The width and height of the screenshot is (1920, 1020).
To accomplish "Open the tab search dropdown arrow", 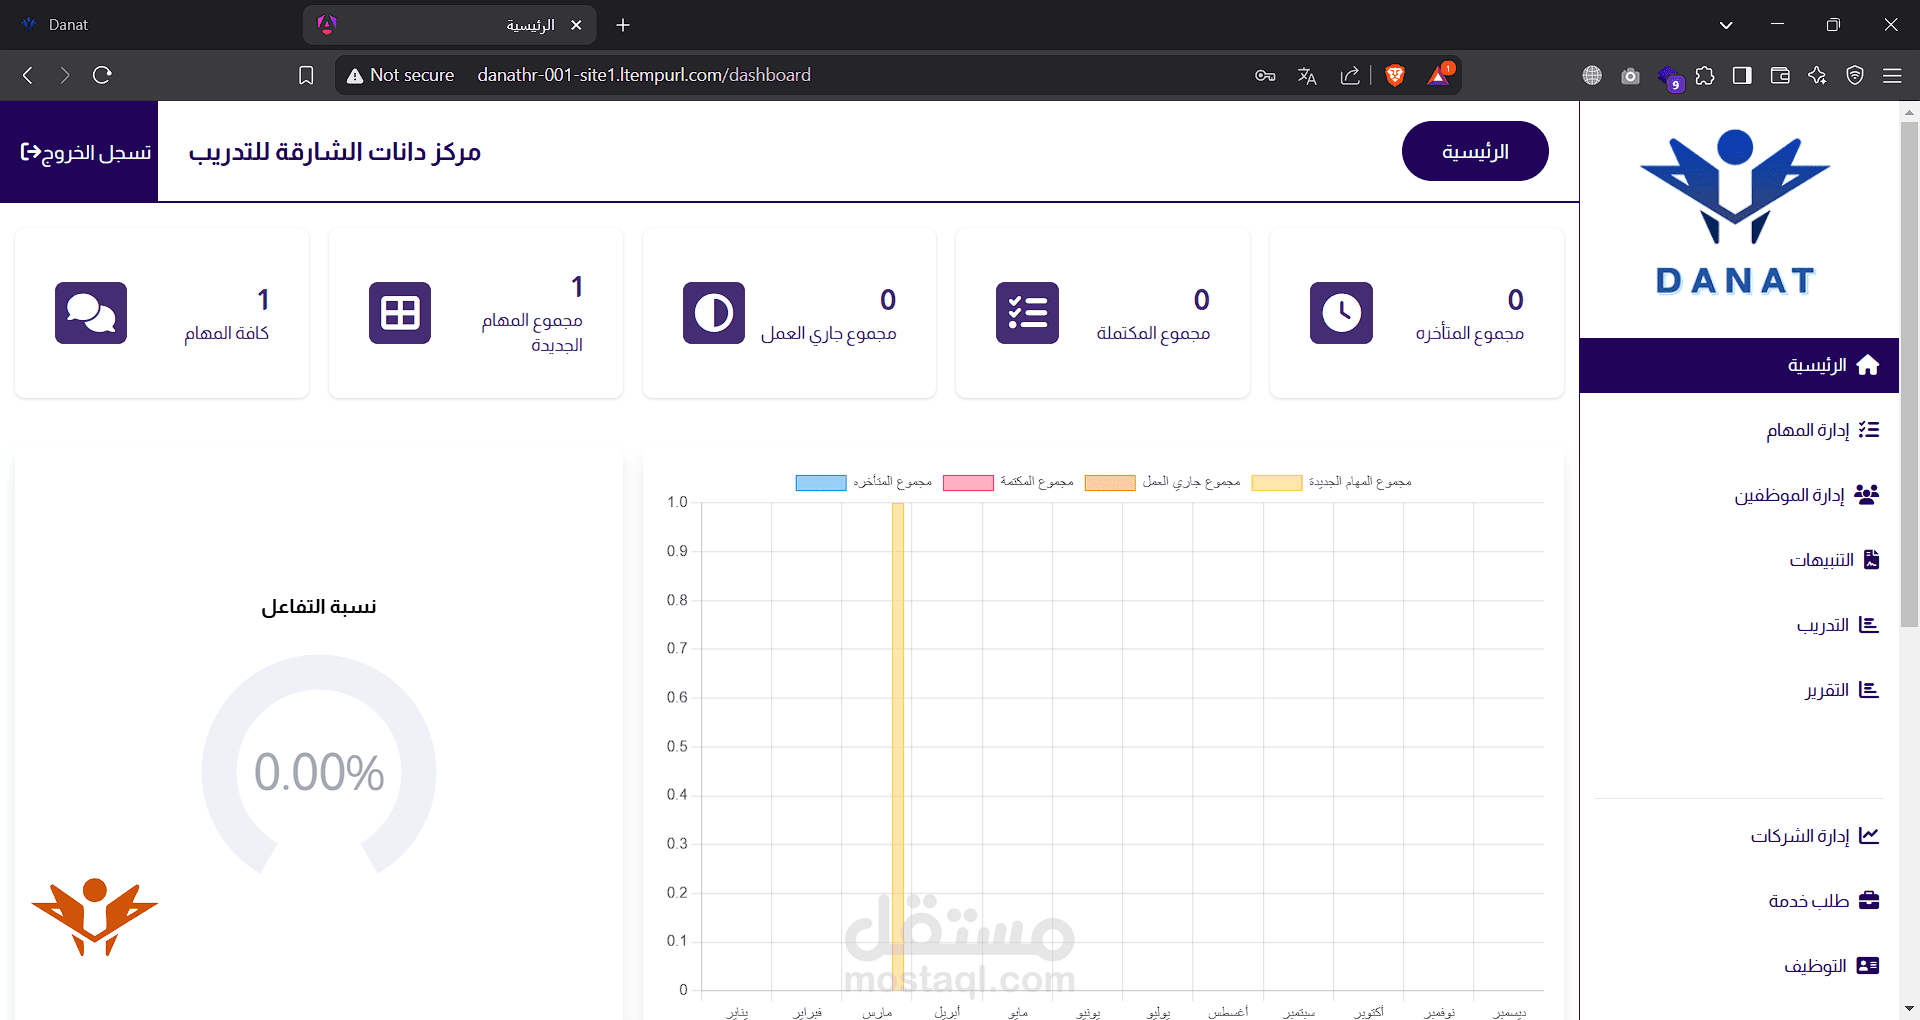I will [x=1725, y=24].
